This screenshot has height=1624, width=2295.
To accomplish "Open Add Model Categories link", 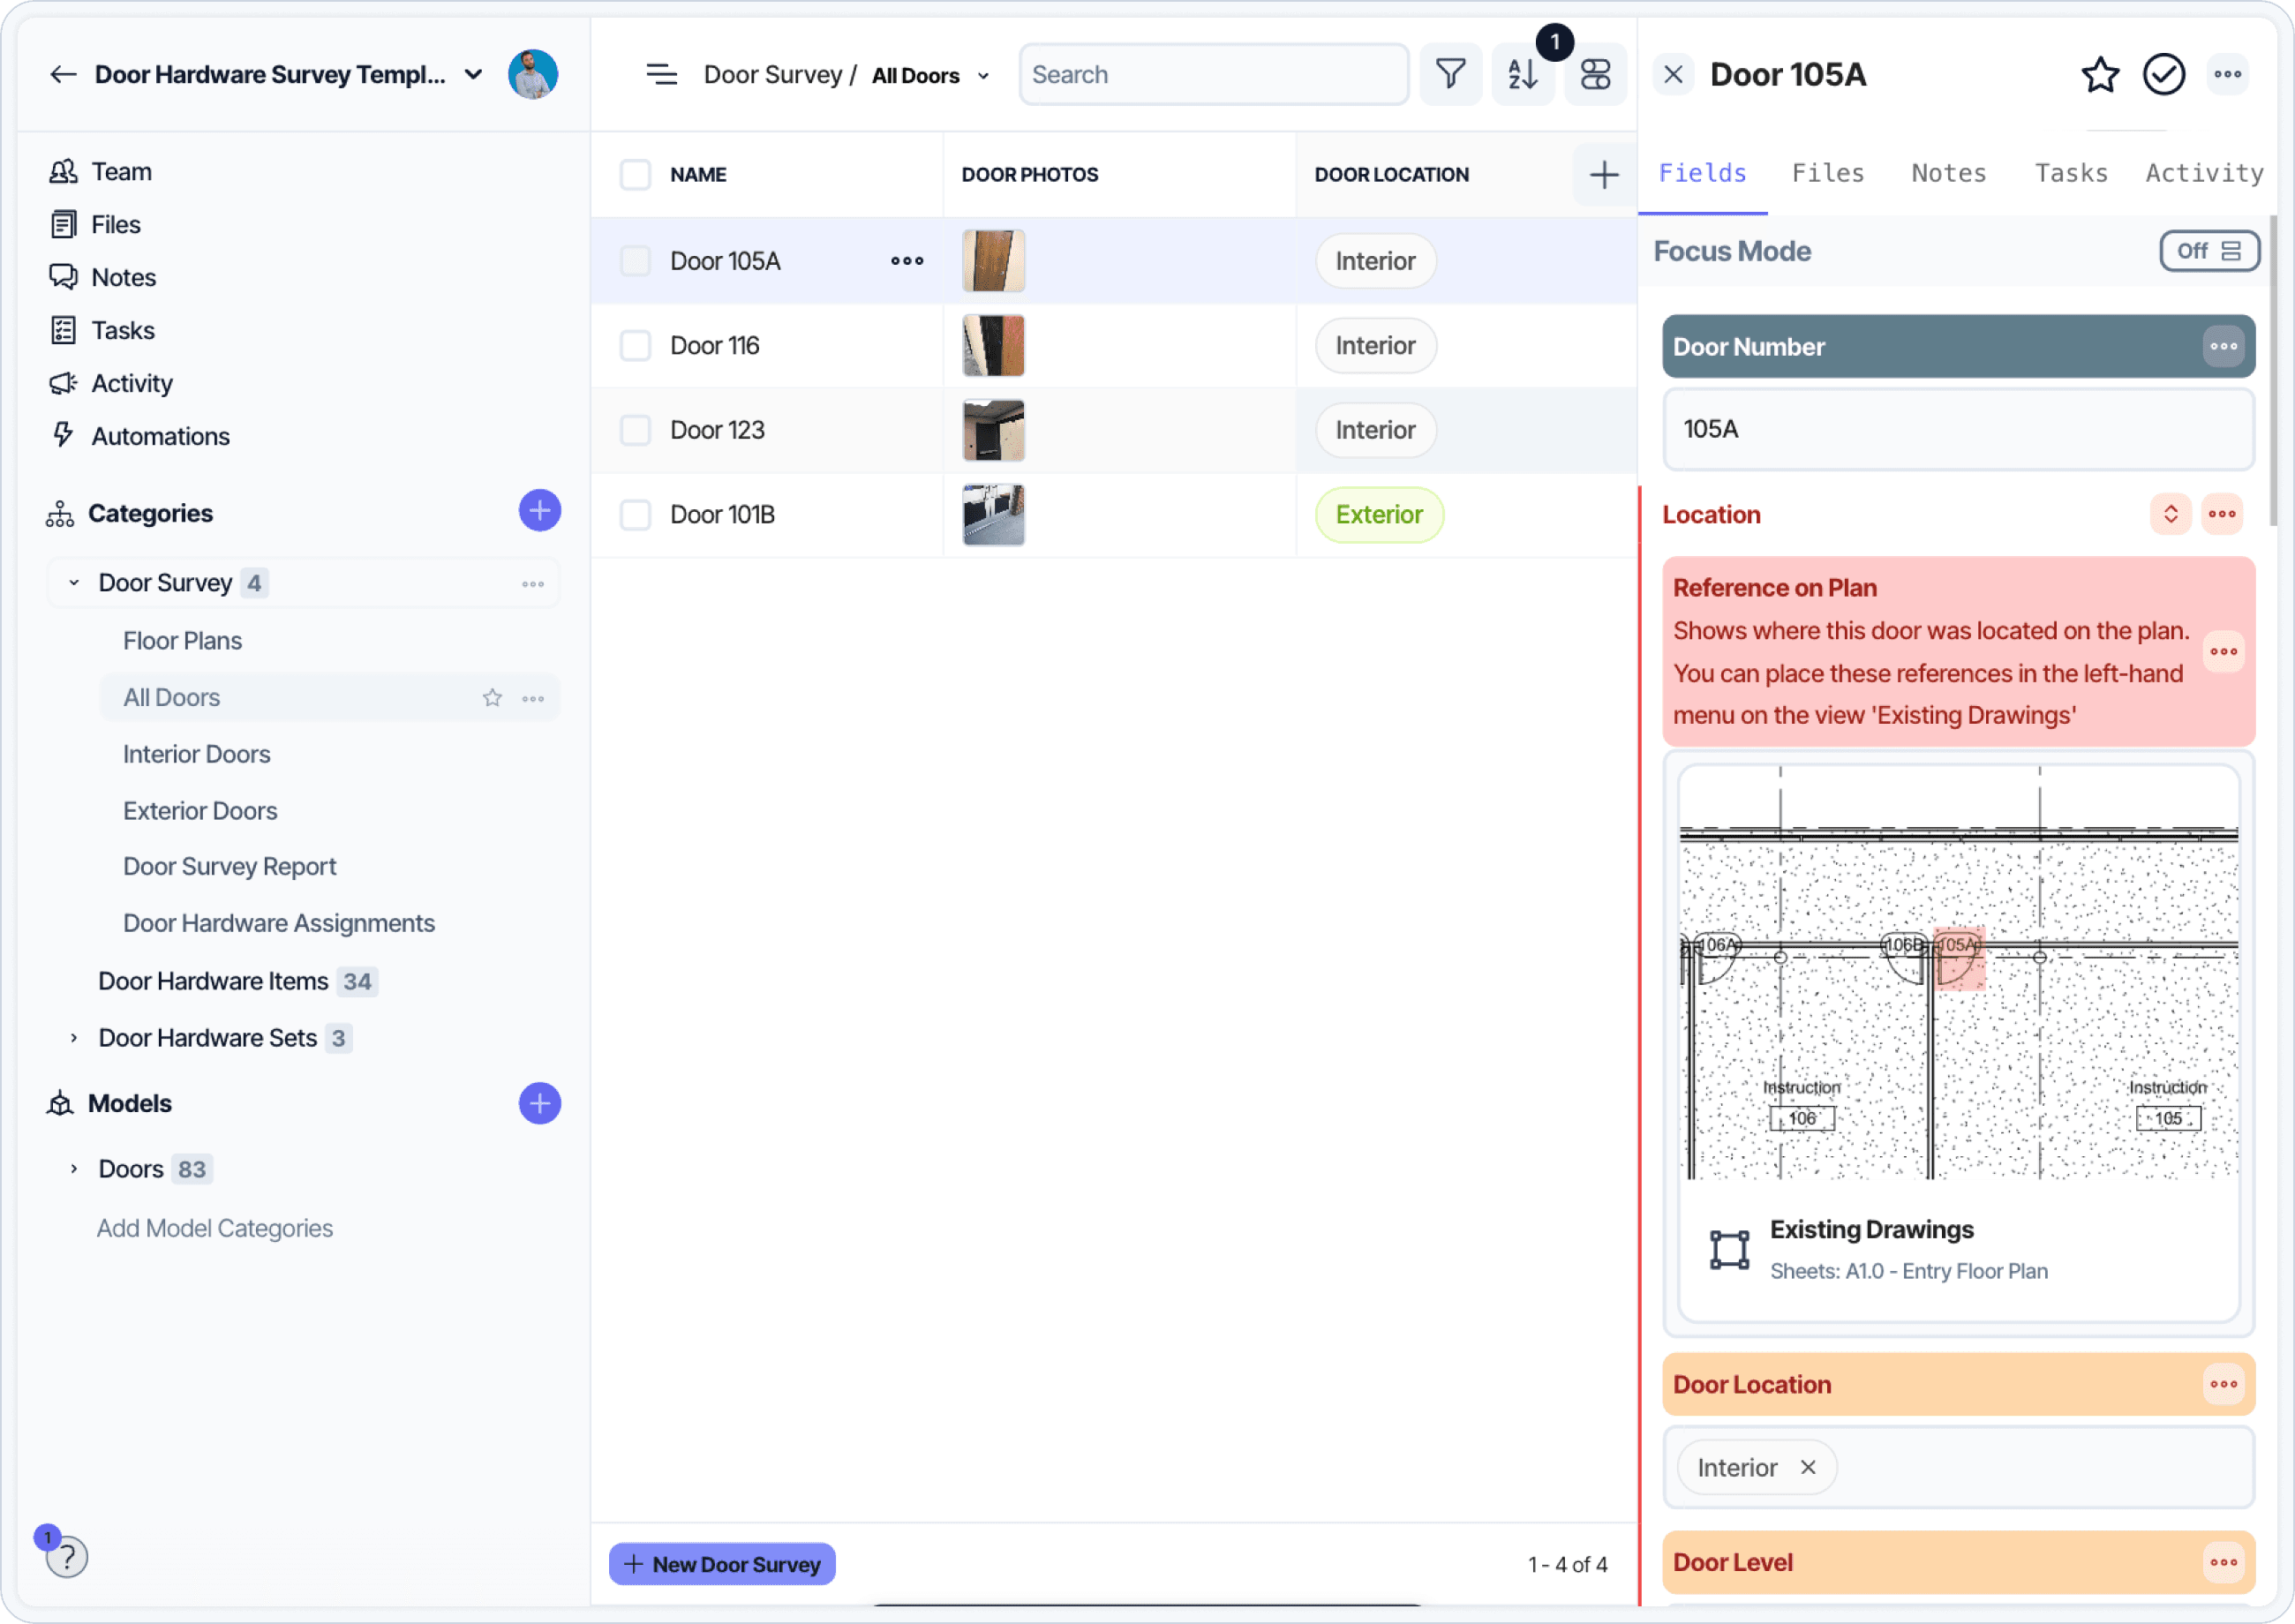I will [214, 1228].
